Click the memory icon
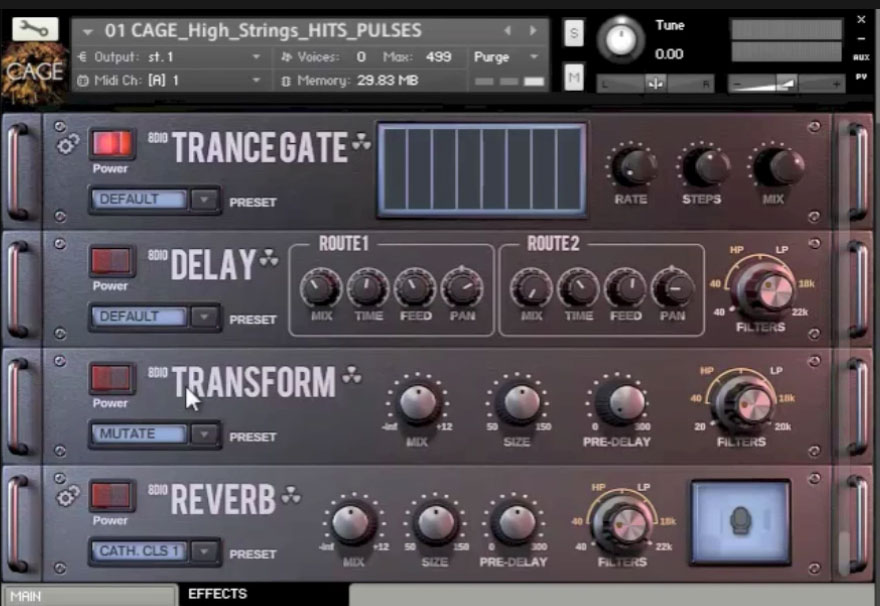This screenshot has height=606, width=880. tap(286, 81)
